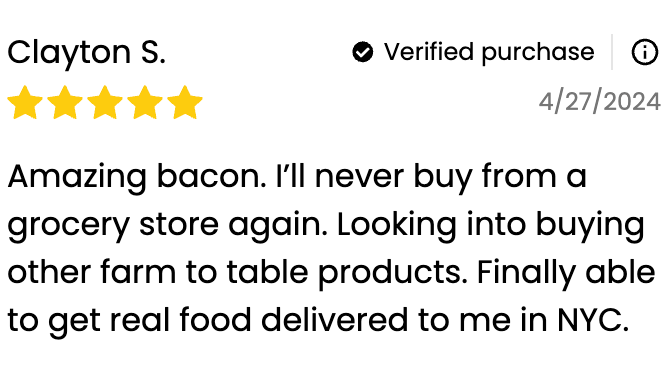Viewport: 672px width, 376px height.
Task: Click the last review line mentioning NYC
Action: click(x=318, y=321)
